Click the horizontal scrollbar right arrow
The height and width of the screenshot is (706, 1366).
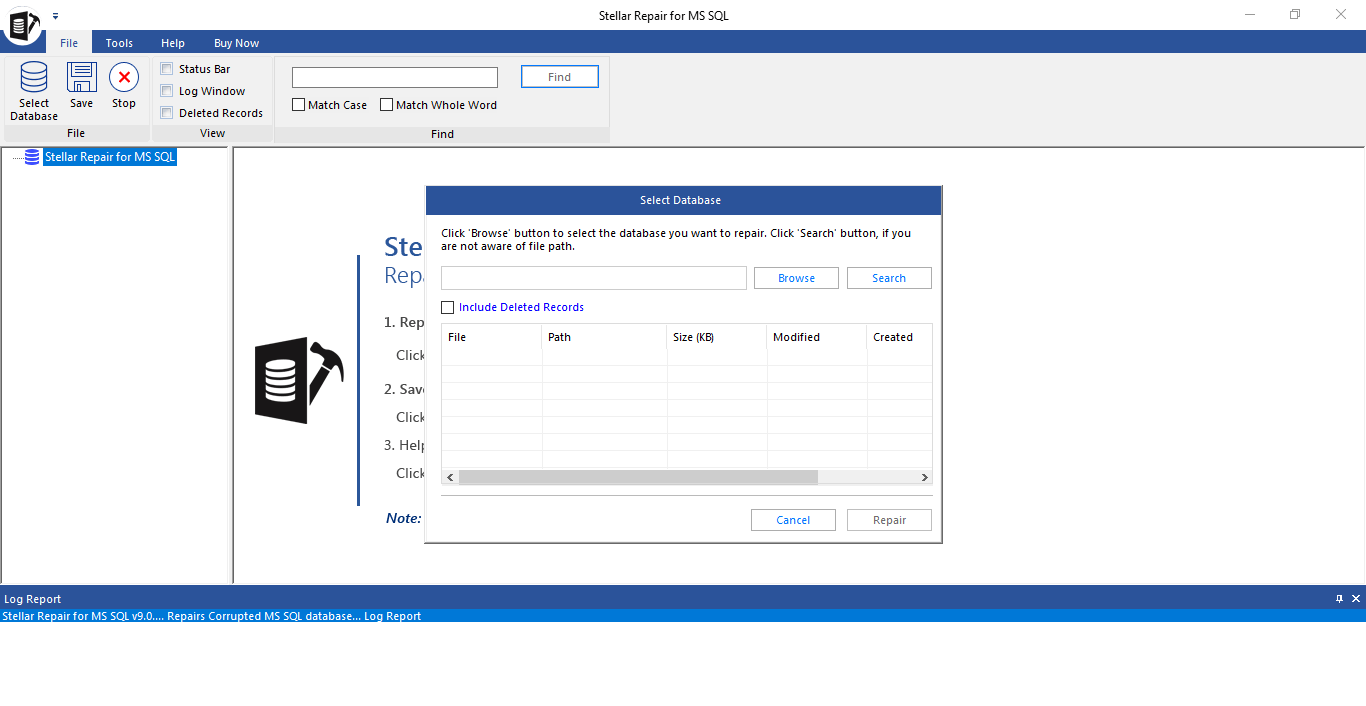point(924,477)
